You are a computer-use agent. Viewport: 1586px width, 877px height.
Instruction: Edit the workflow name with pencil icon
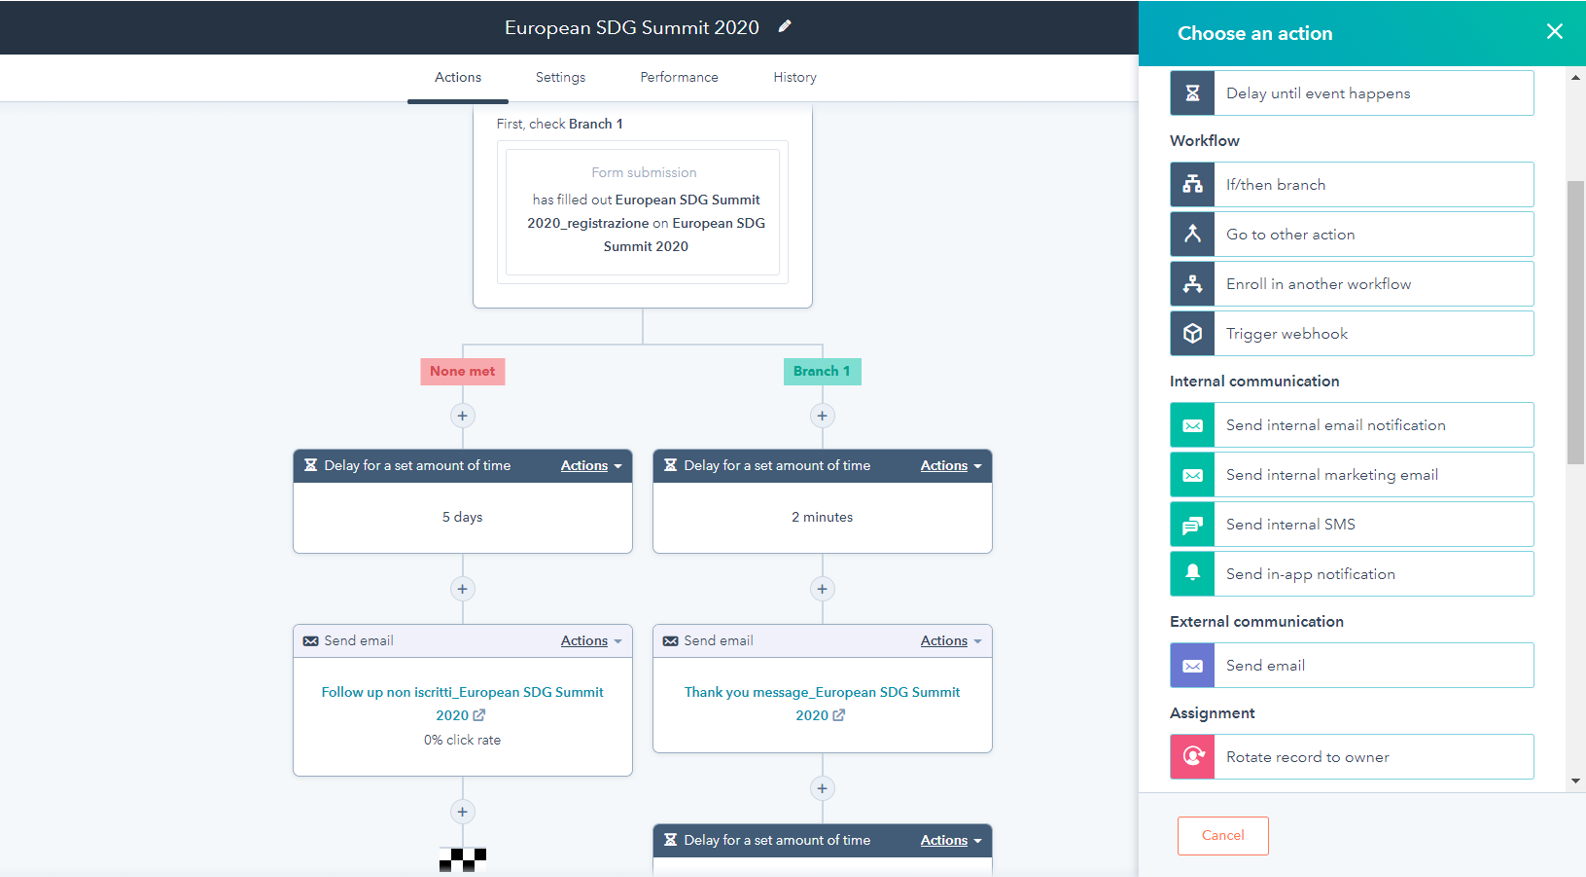[785, 27]
